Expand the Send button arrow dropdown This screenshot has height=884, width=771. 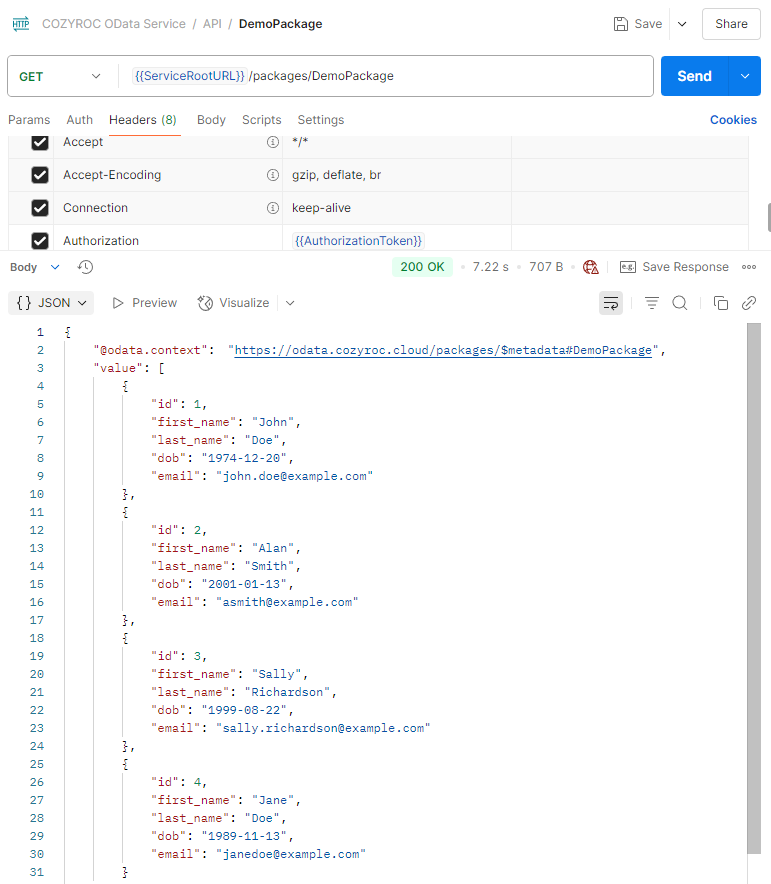(x=744, y=76)
